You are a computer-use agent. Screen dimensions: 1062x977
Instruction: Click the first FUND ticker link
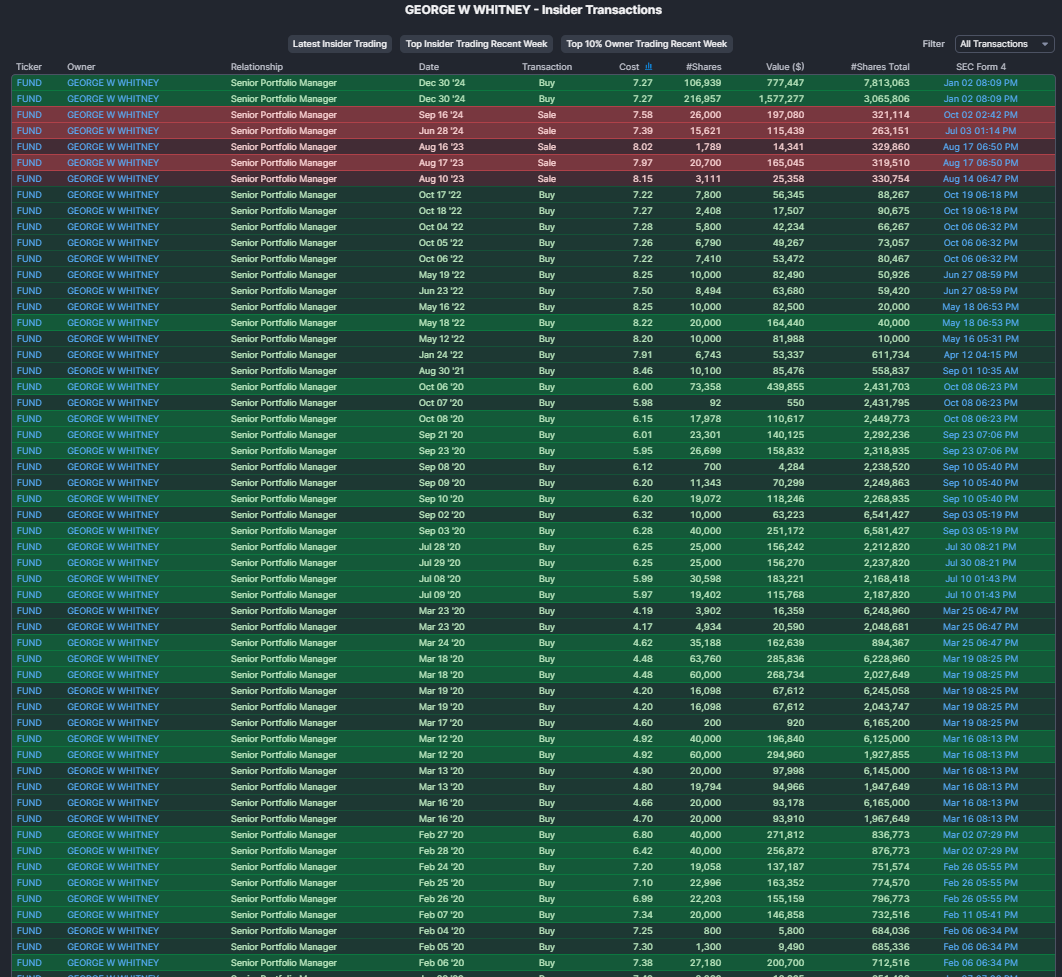(x=28, y=83)
